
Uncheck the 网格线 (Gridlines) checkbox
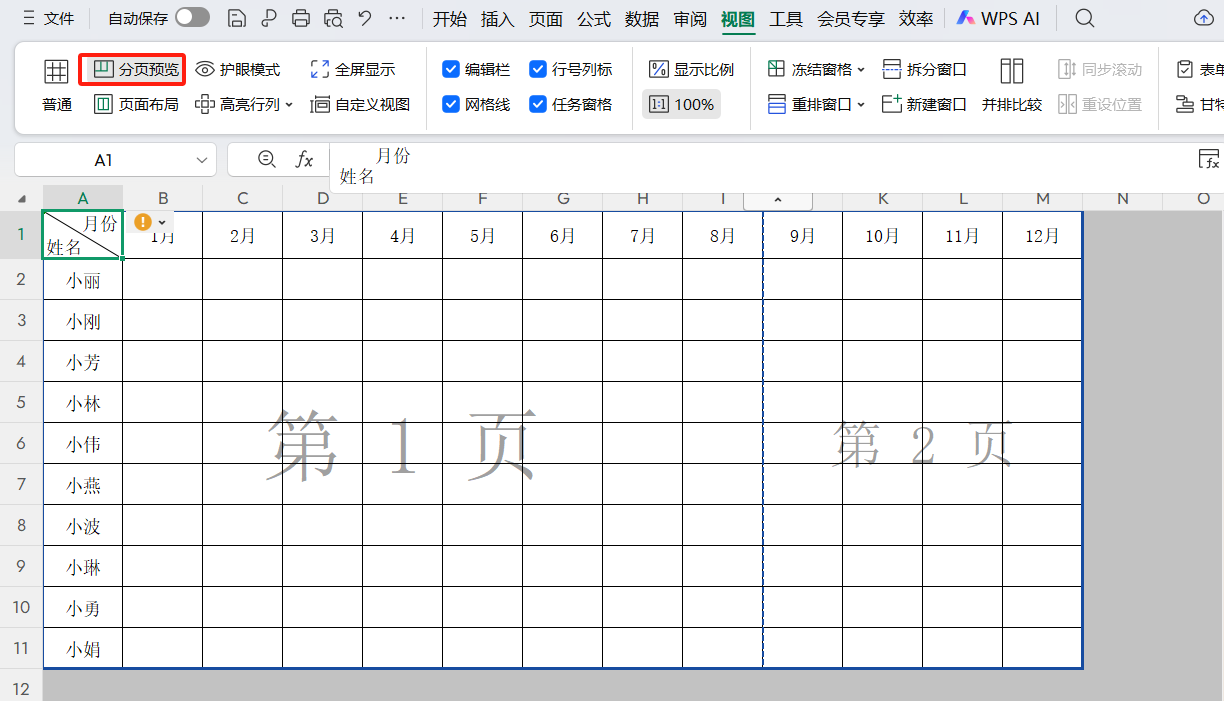point(452,103)
